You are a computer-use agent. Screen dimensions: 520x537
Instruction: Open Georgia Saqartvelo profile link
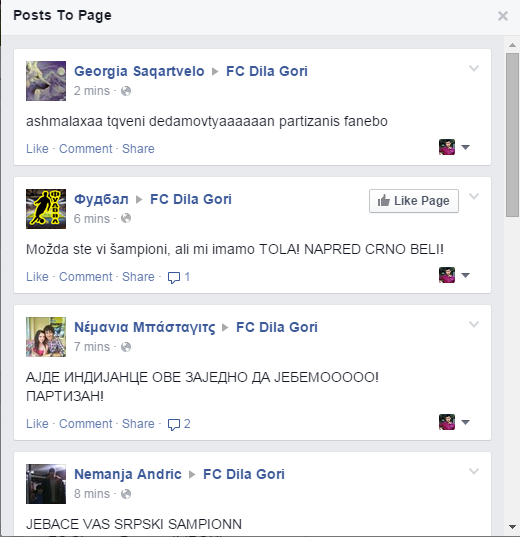[139, 71]
